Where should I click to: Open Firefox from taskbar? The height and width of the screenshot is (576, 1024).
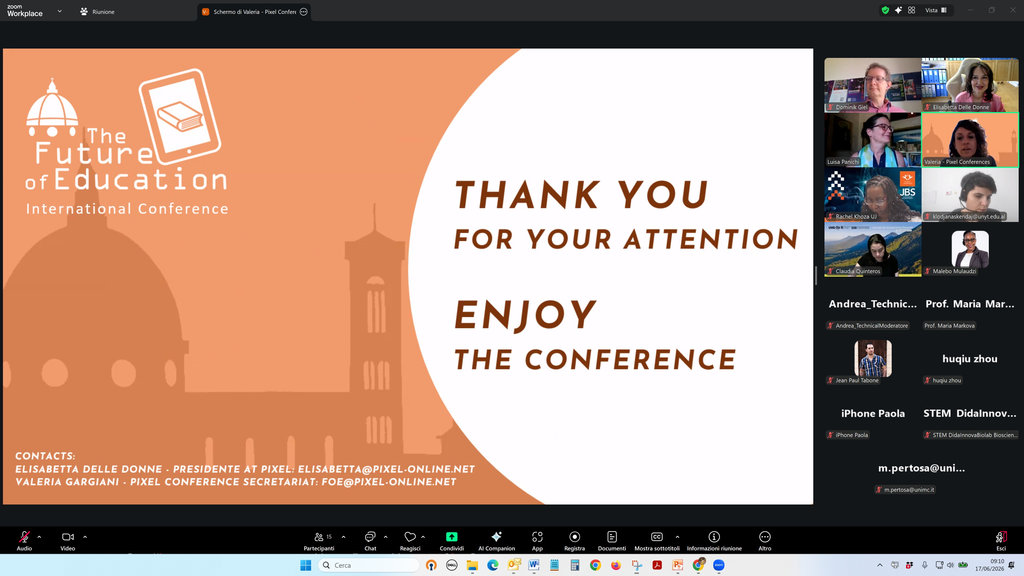coord(616,565)
